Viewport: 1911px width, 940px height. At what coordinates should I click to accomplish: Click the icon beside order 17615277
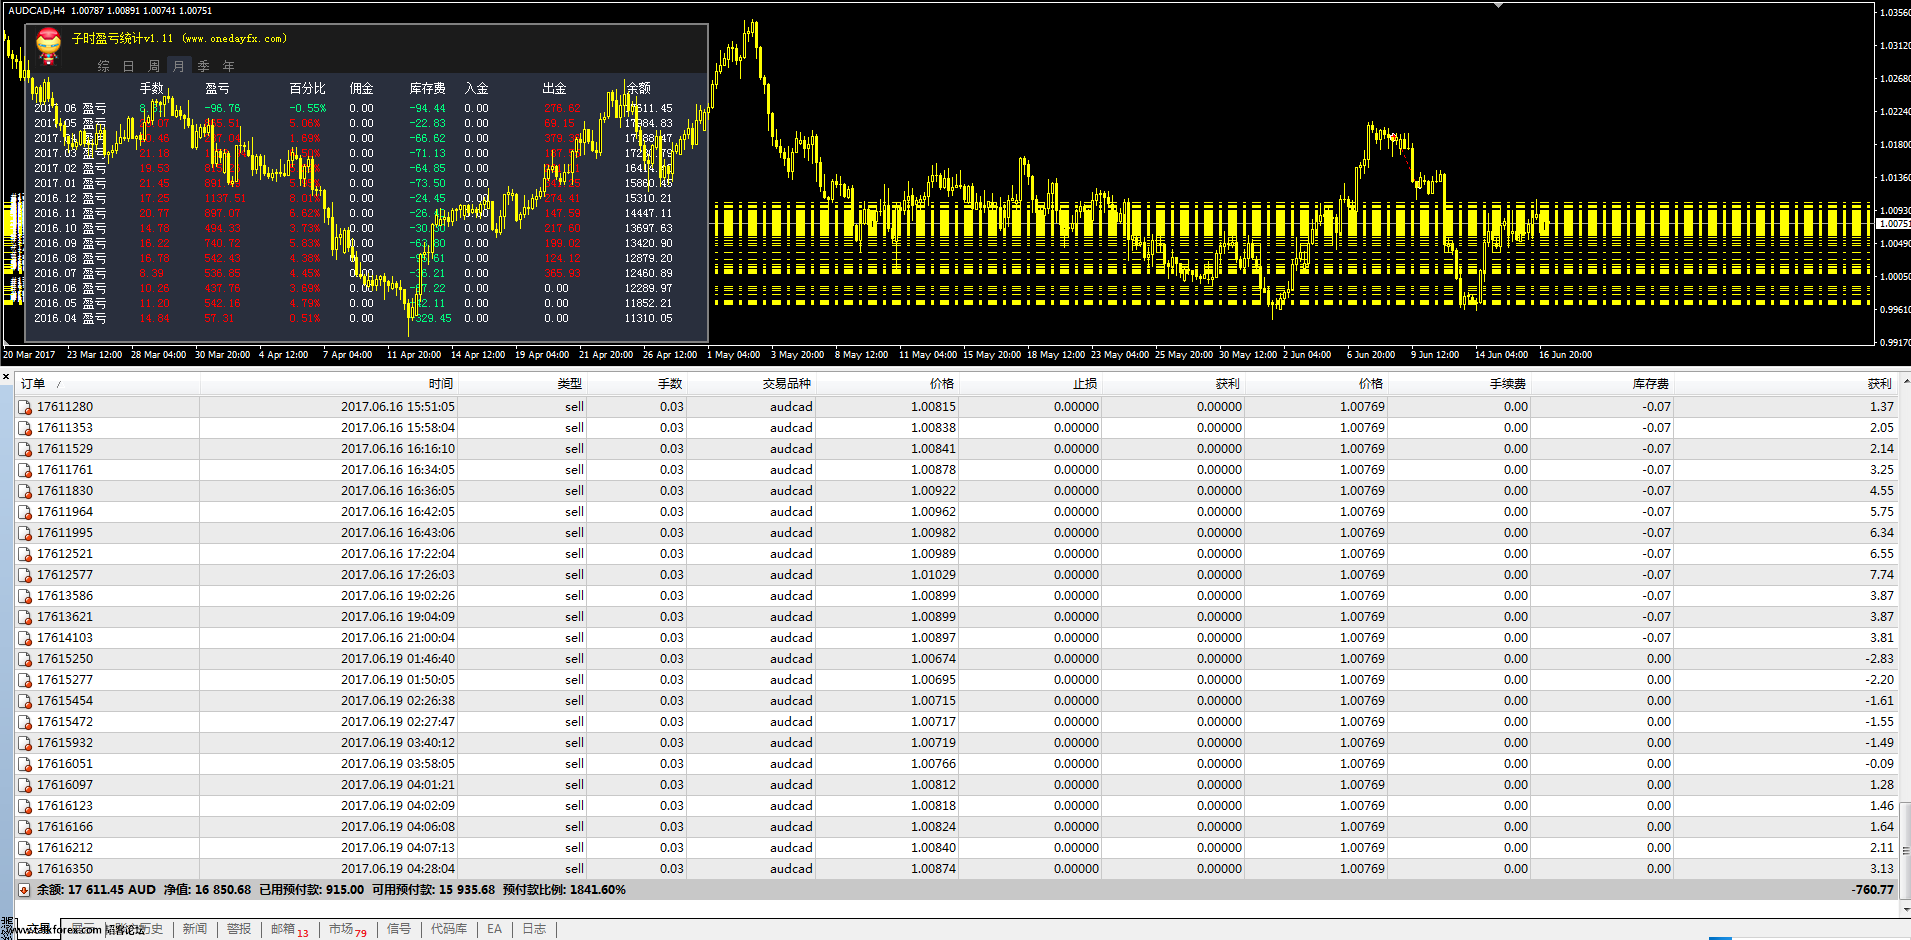[x=25, y=680]
